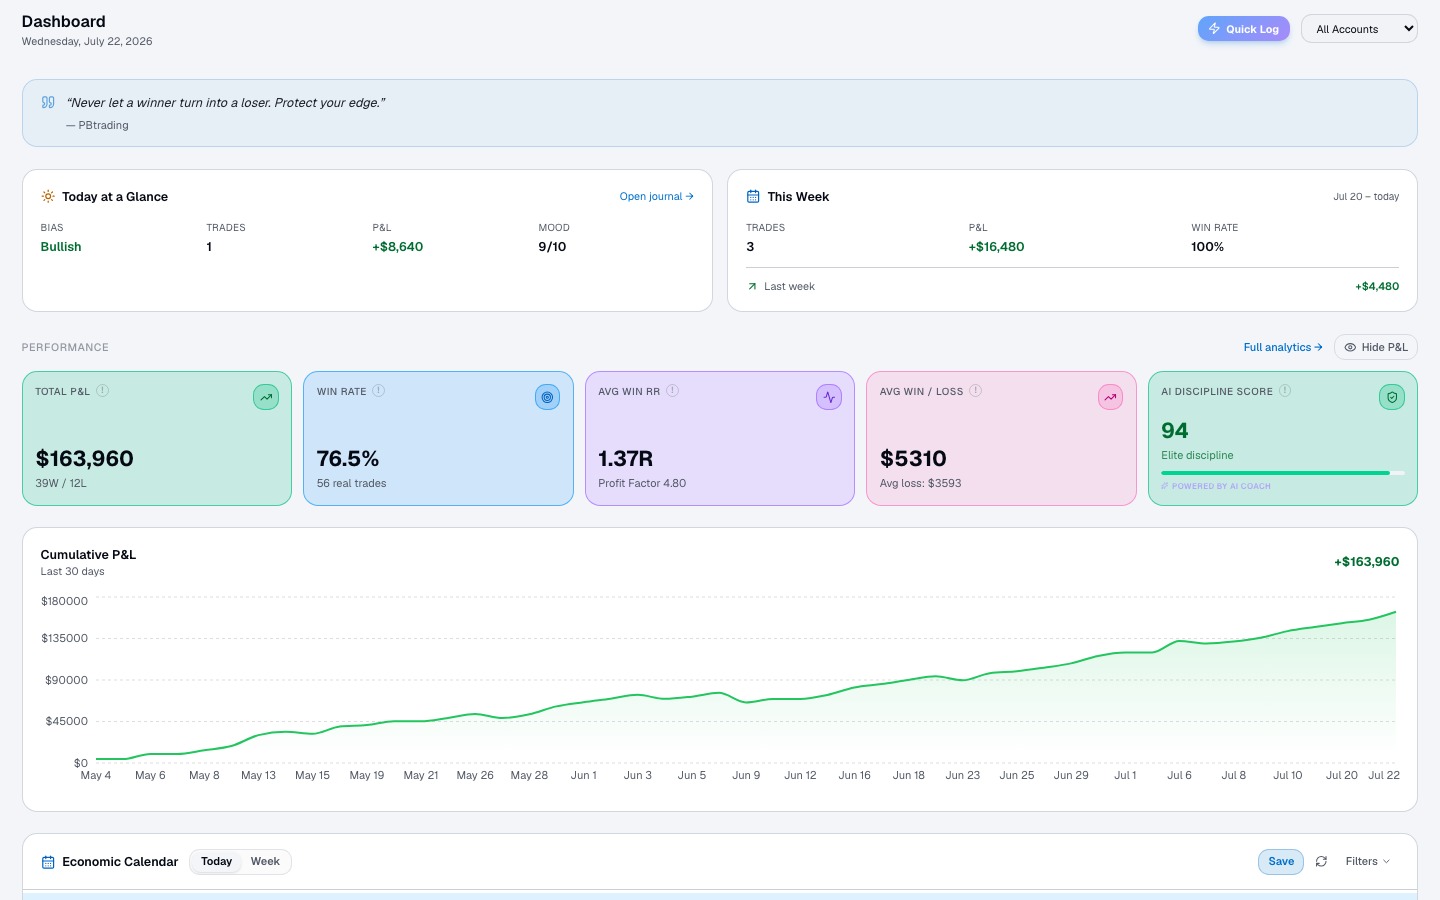This screenshot has width=1440, height=900.
Task: Click the info icon next to Win Rate
Action: (x=379, y=391)
